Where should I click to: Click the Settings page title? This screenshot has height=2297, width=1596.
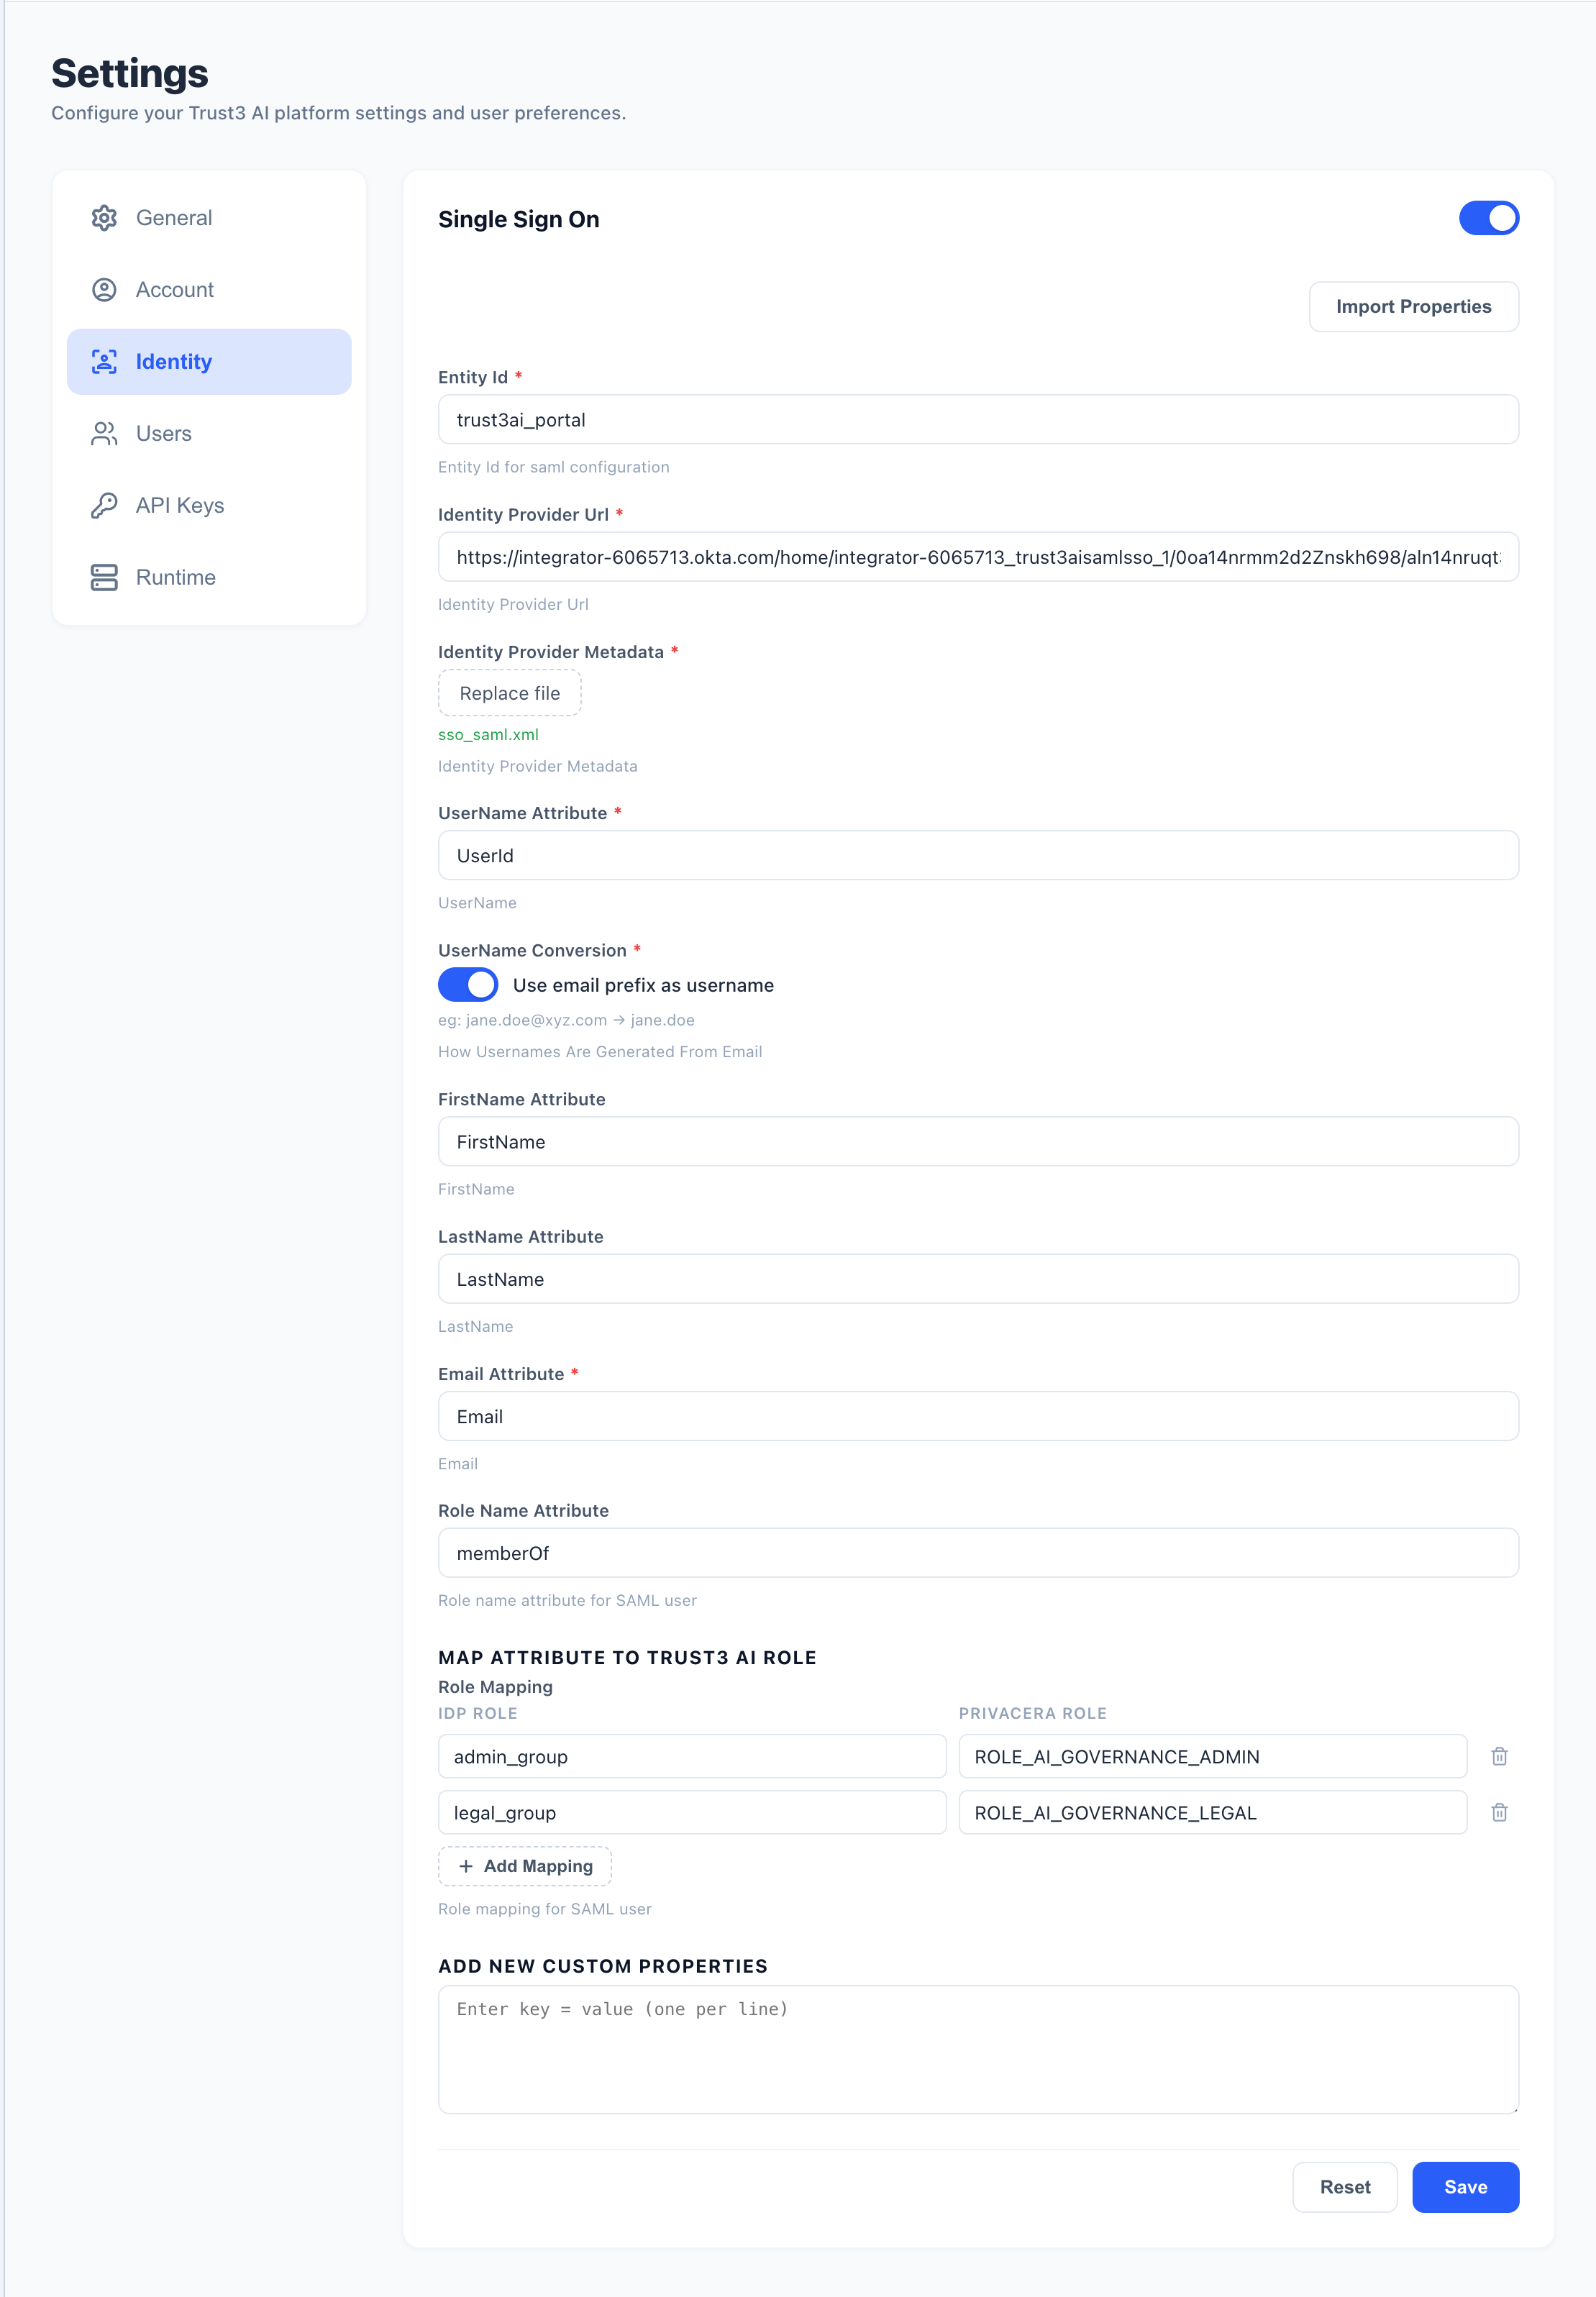click(130, 74)
